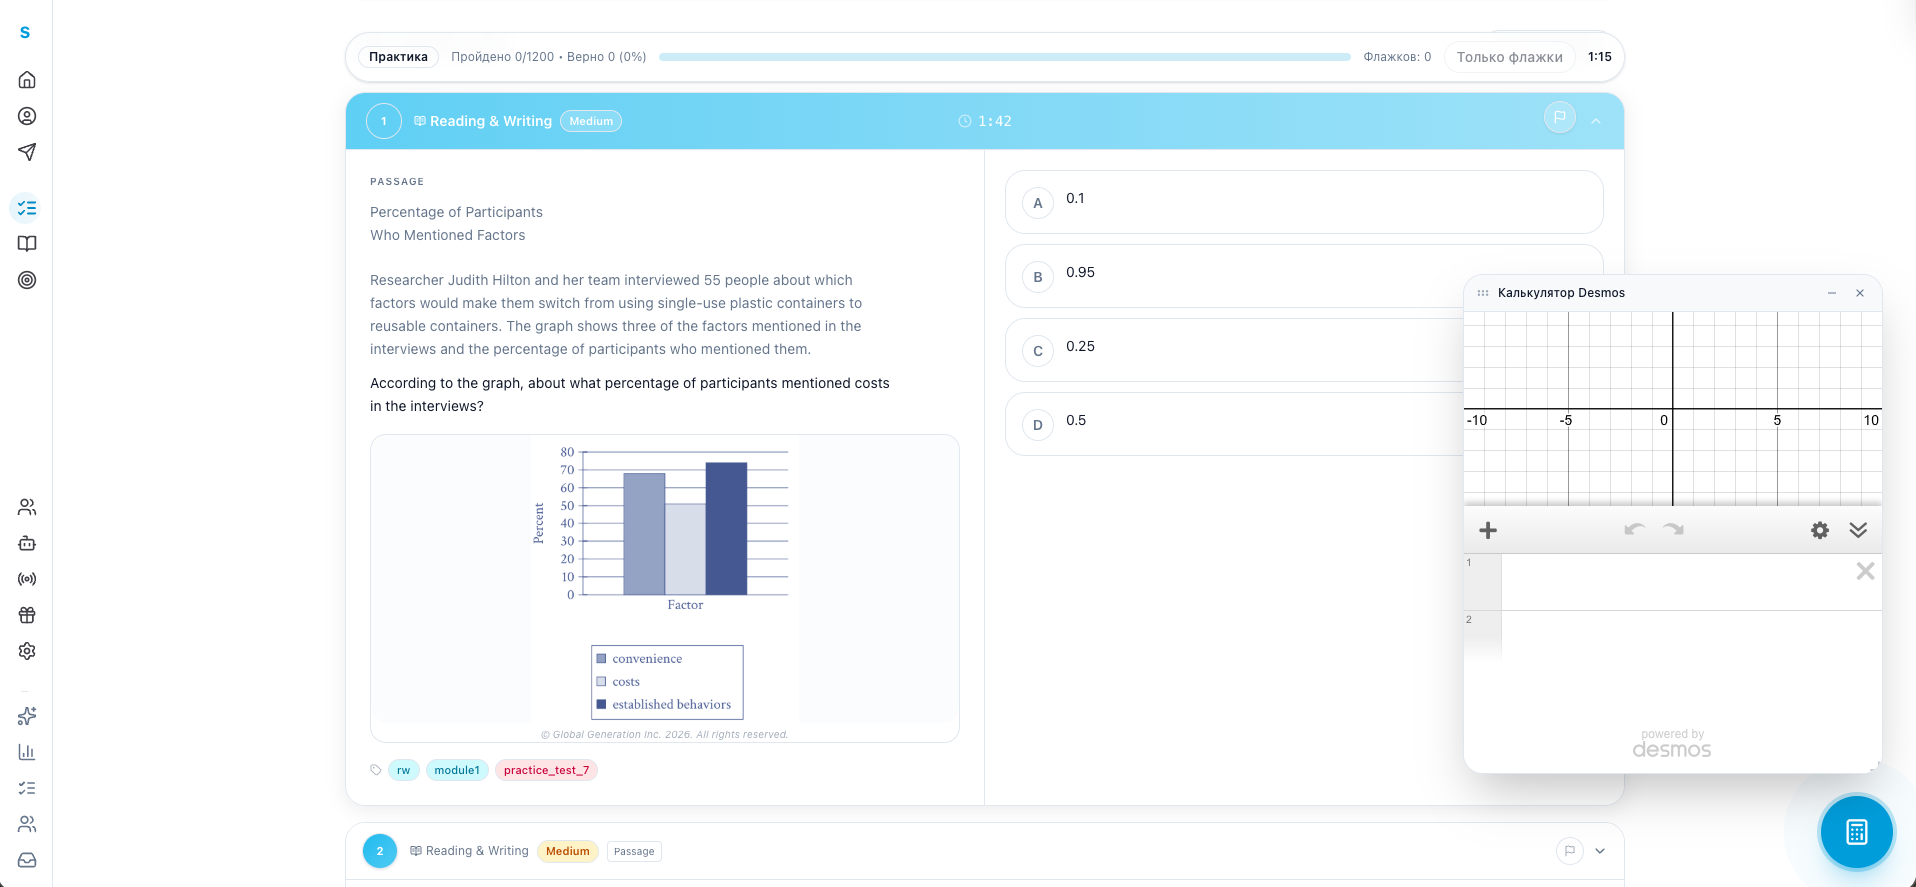Open the user profile icon in the sidebar
This screenshot has height=887, width=1916.
pyautogui.click(x=27, y=116)
